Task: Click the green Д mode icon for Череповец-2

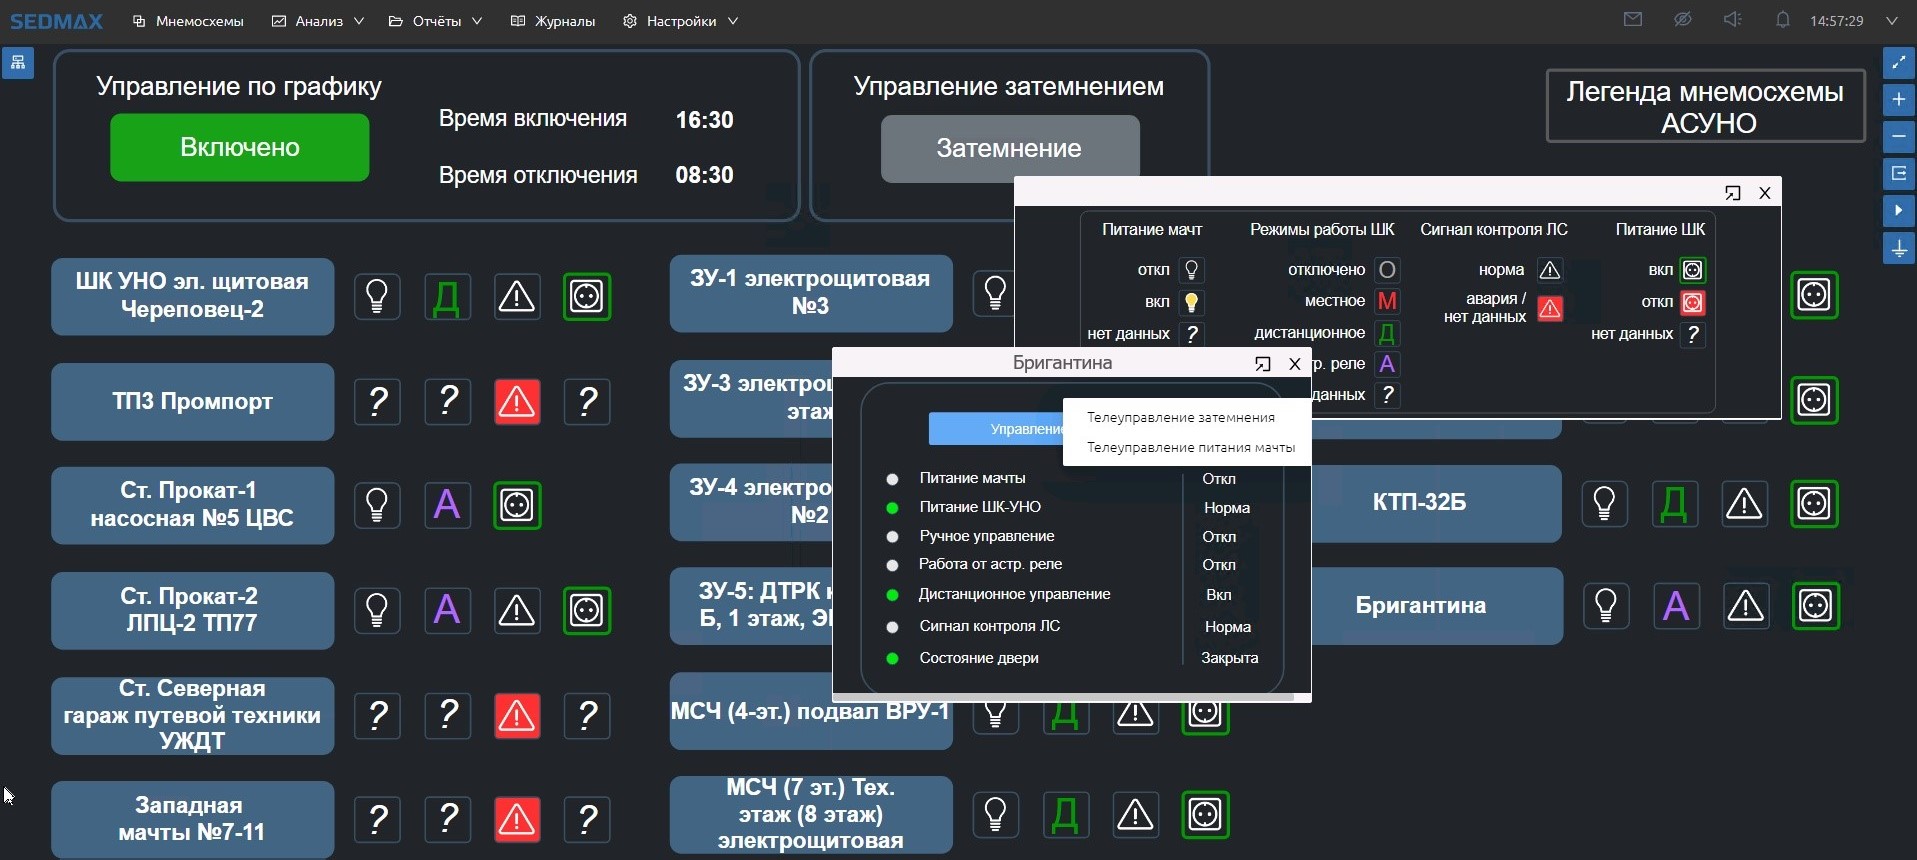Action: tap(447, 297)
